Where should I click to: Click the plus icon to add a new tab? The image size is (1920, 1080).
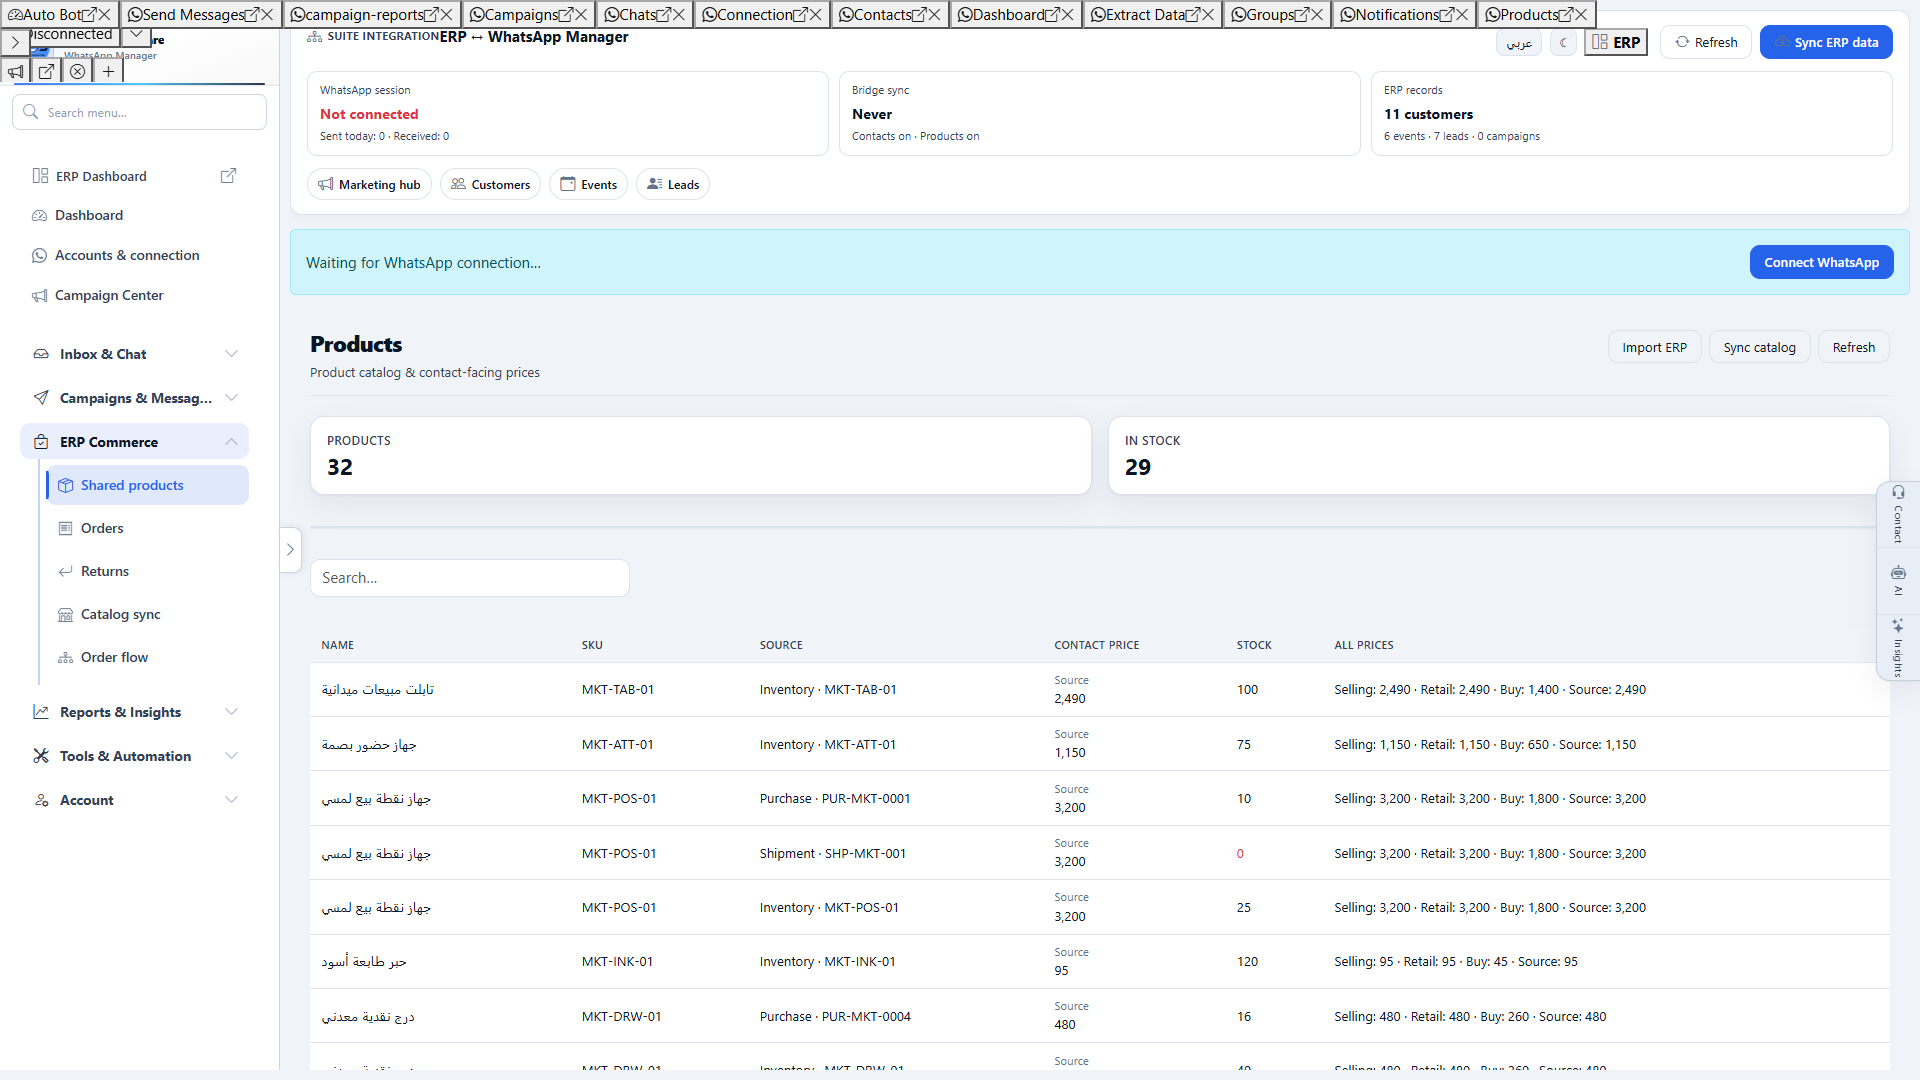(x=108, y=71)
